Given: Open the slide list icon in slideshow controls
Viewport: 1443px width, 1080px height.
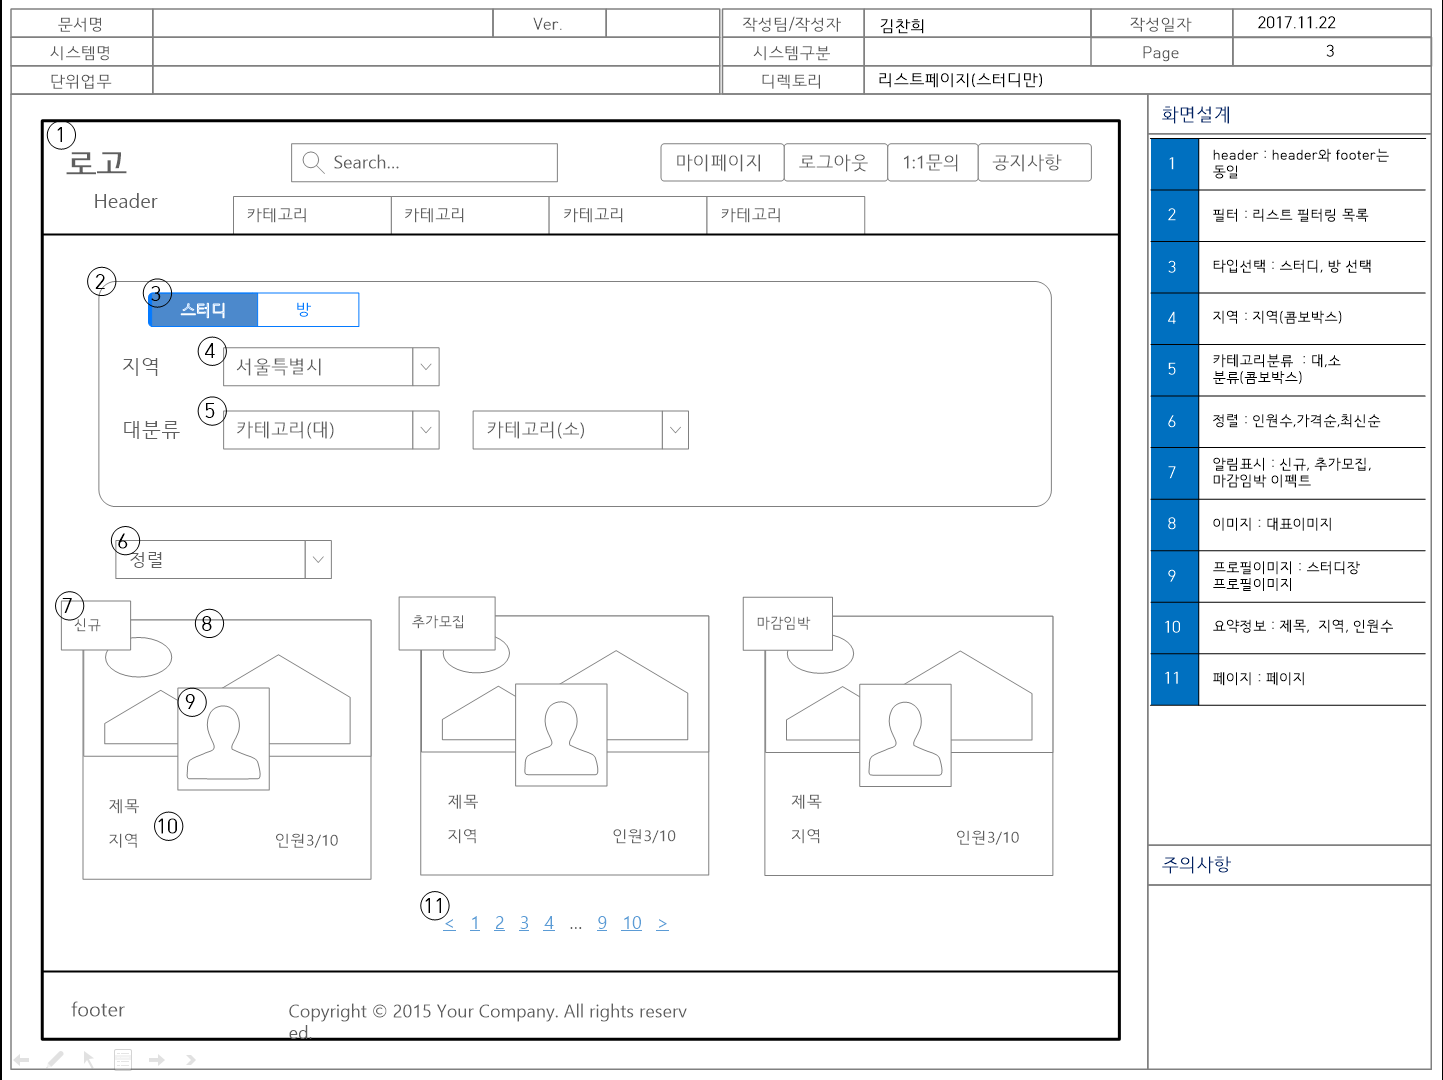Looking at the screenshot, I should pos(123,1059).
